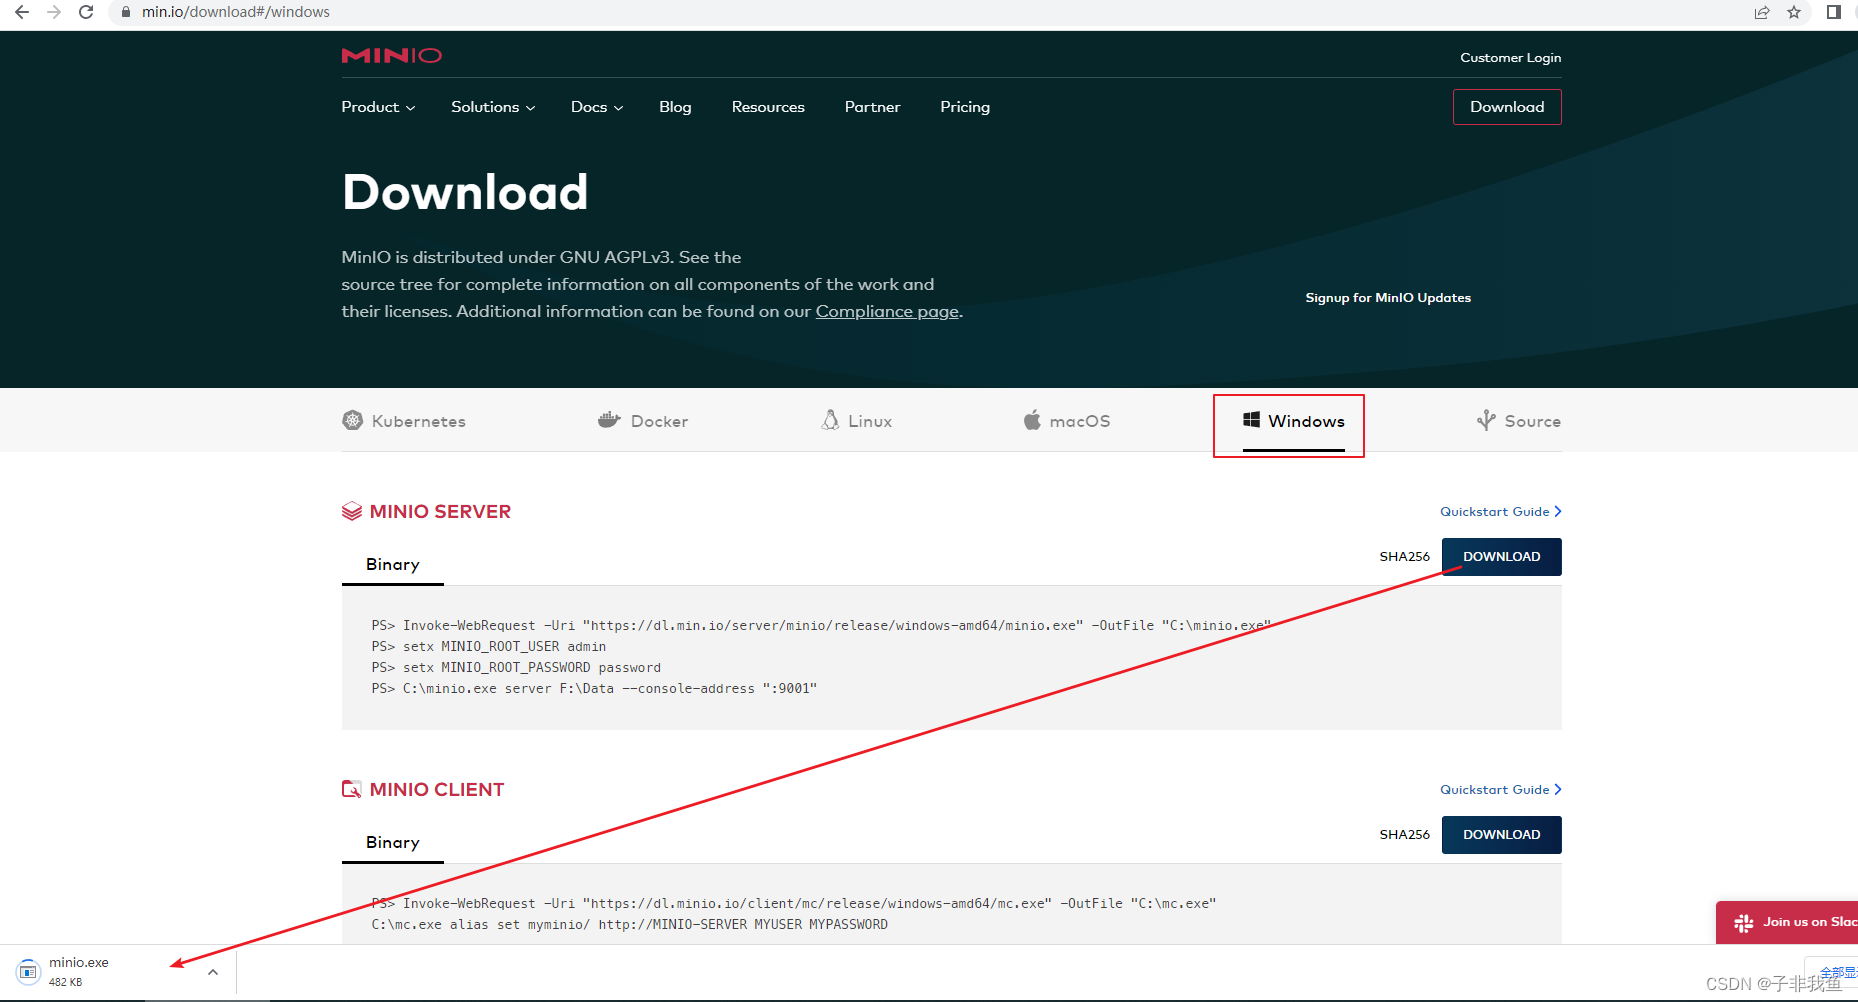The image size is (1858, 1002).
Task: Click the MINIO SERVER heading
Action: click(440, 512)
